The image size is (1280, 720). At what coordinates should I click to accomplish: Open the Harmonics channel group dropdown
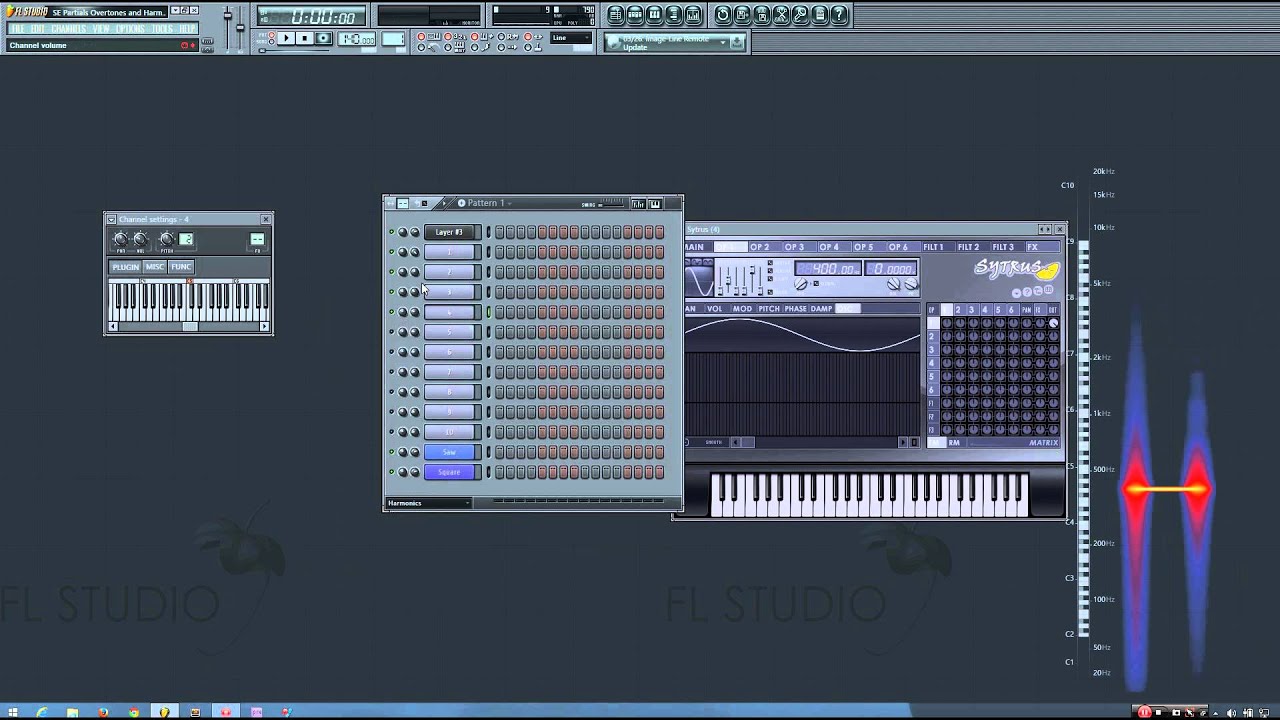pyautogui.click(x=428, y=503)
